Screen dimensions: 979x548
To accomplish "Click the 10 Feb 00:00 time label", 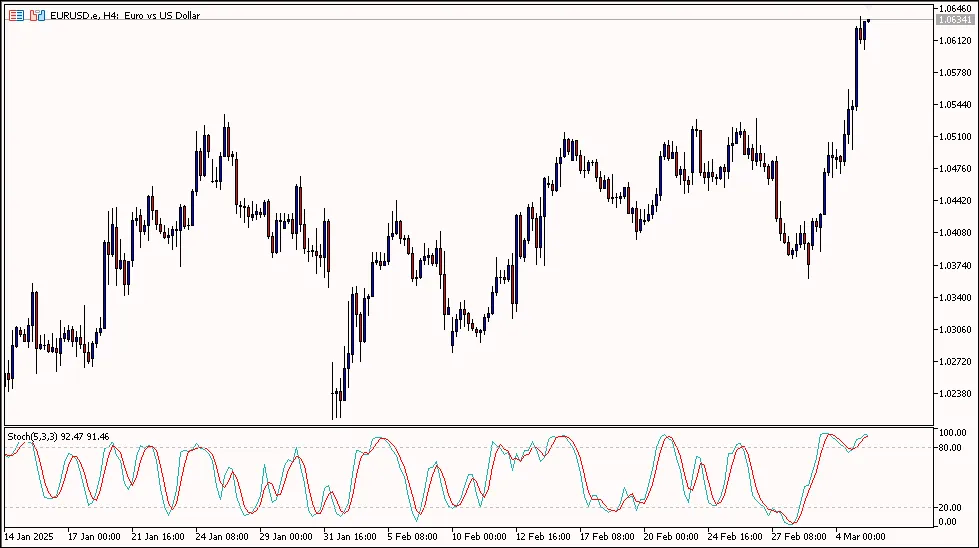I will [479, 536].
